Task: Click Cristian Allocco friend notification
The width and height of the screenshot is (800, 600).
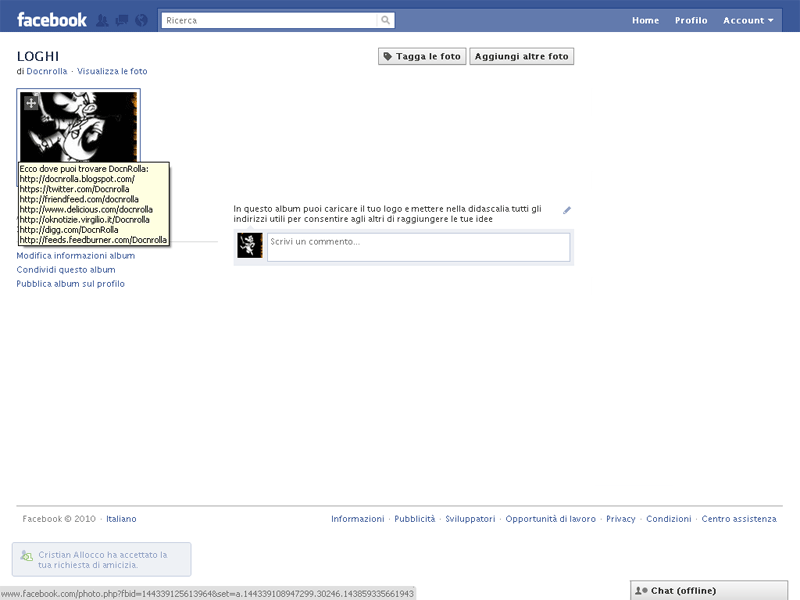Action: tap(102, 560)
